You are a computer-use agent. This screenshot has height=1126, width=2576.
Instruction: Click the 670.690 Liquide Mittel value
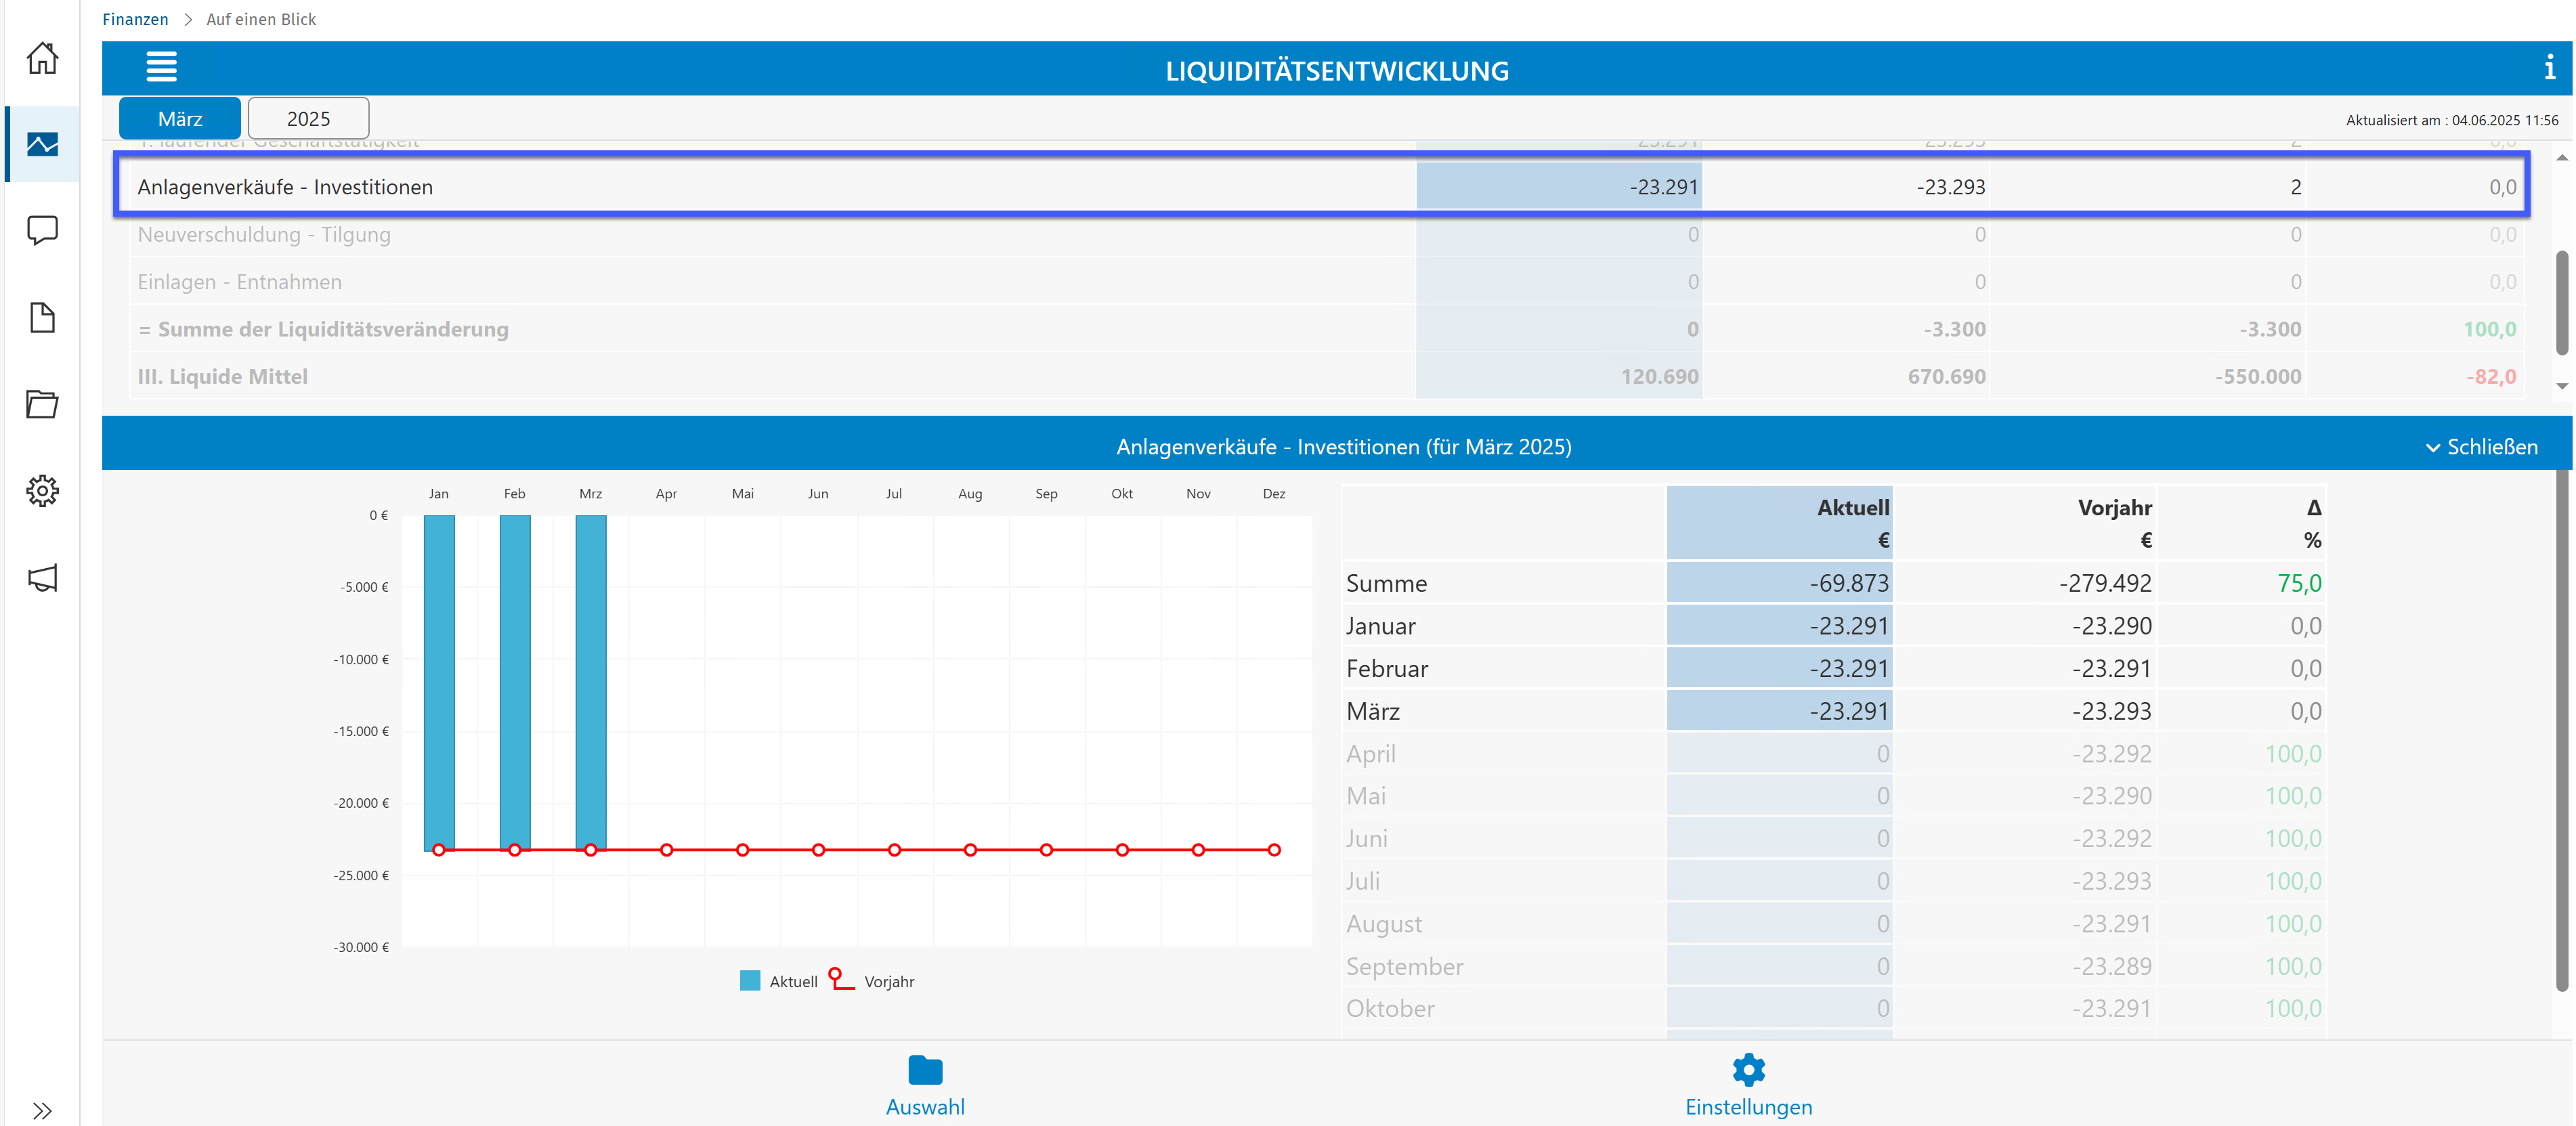pyautogui.click(x=1946, y=376)
